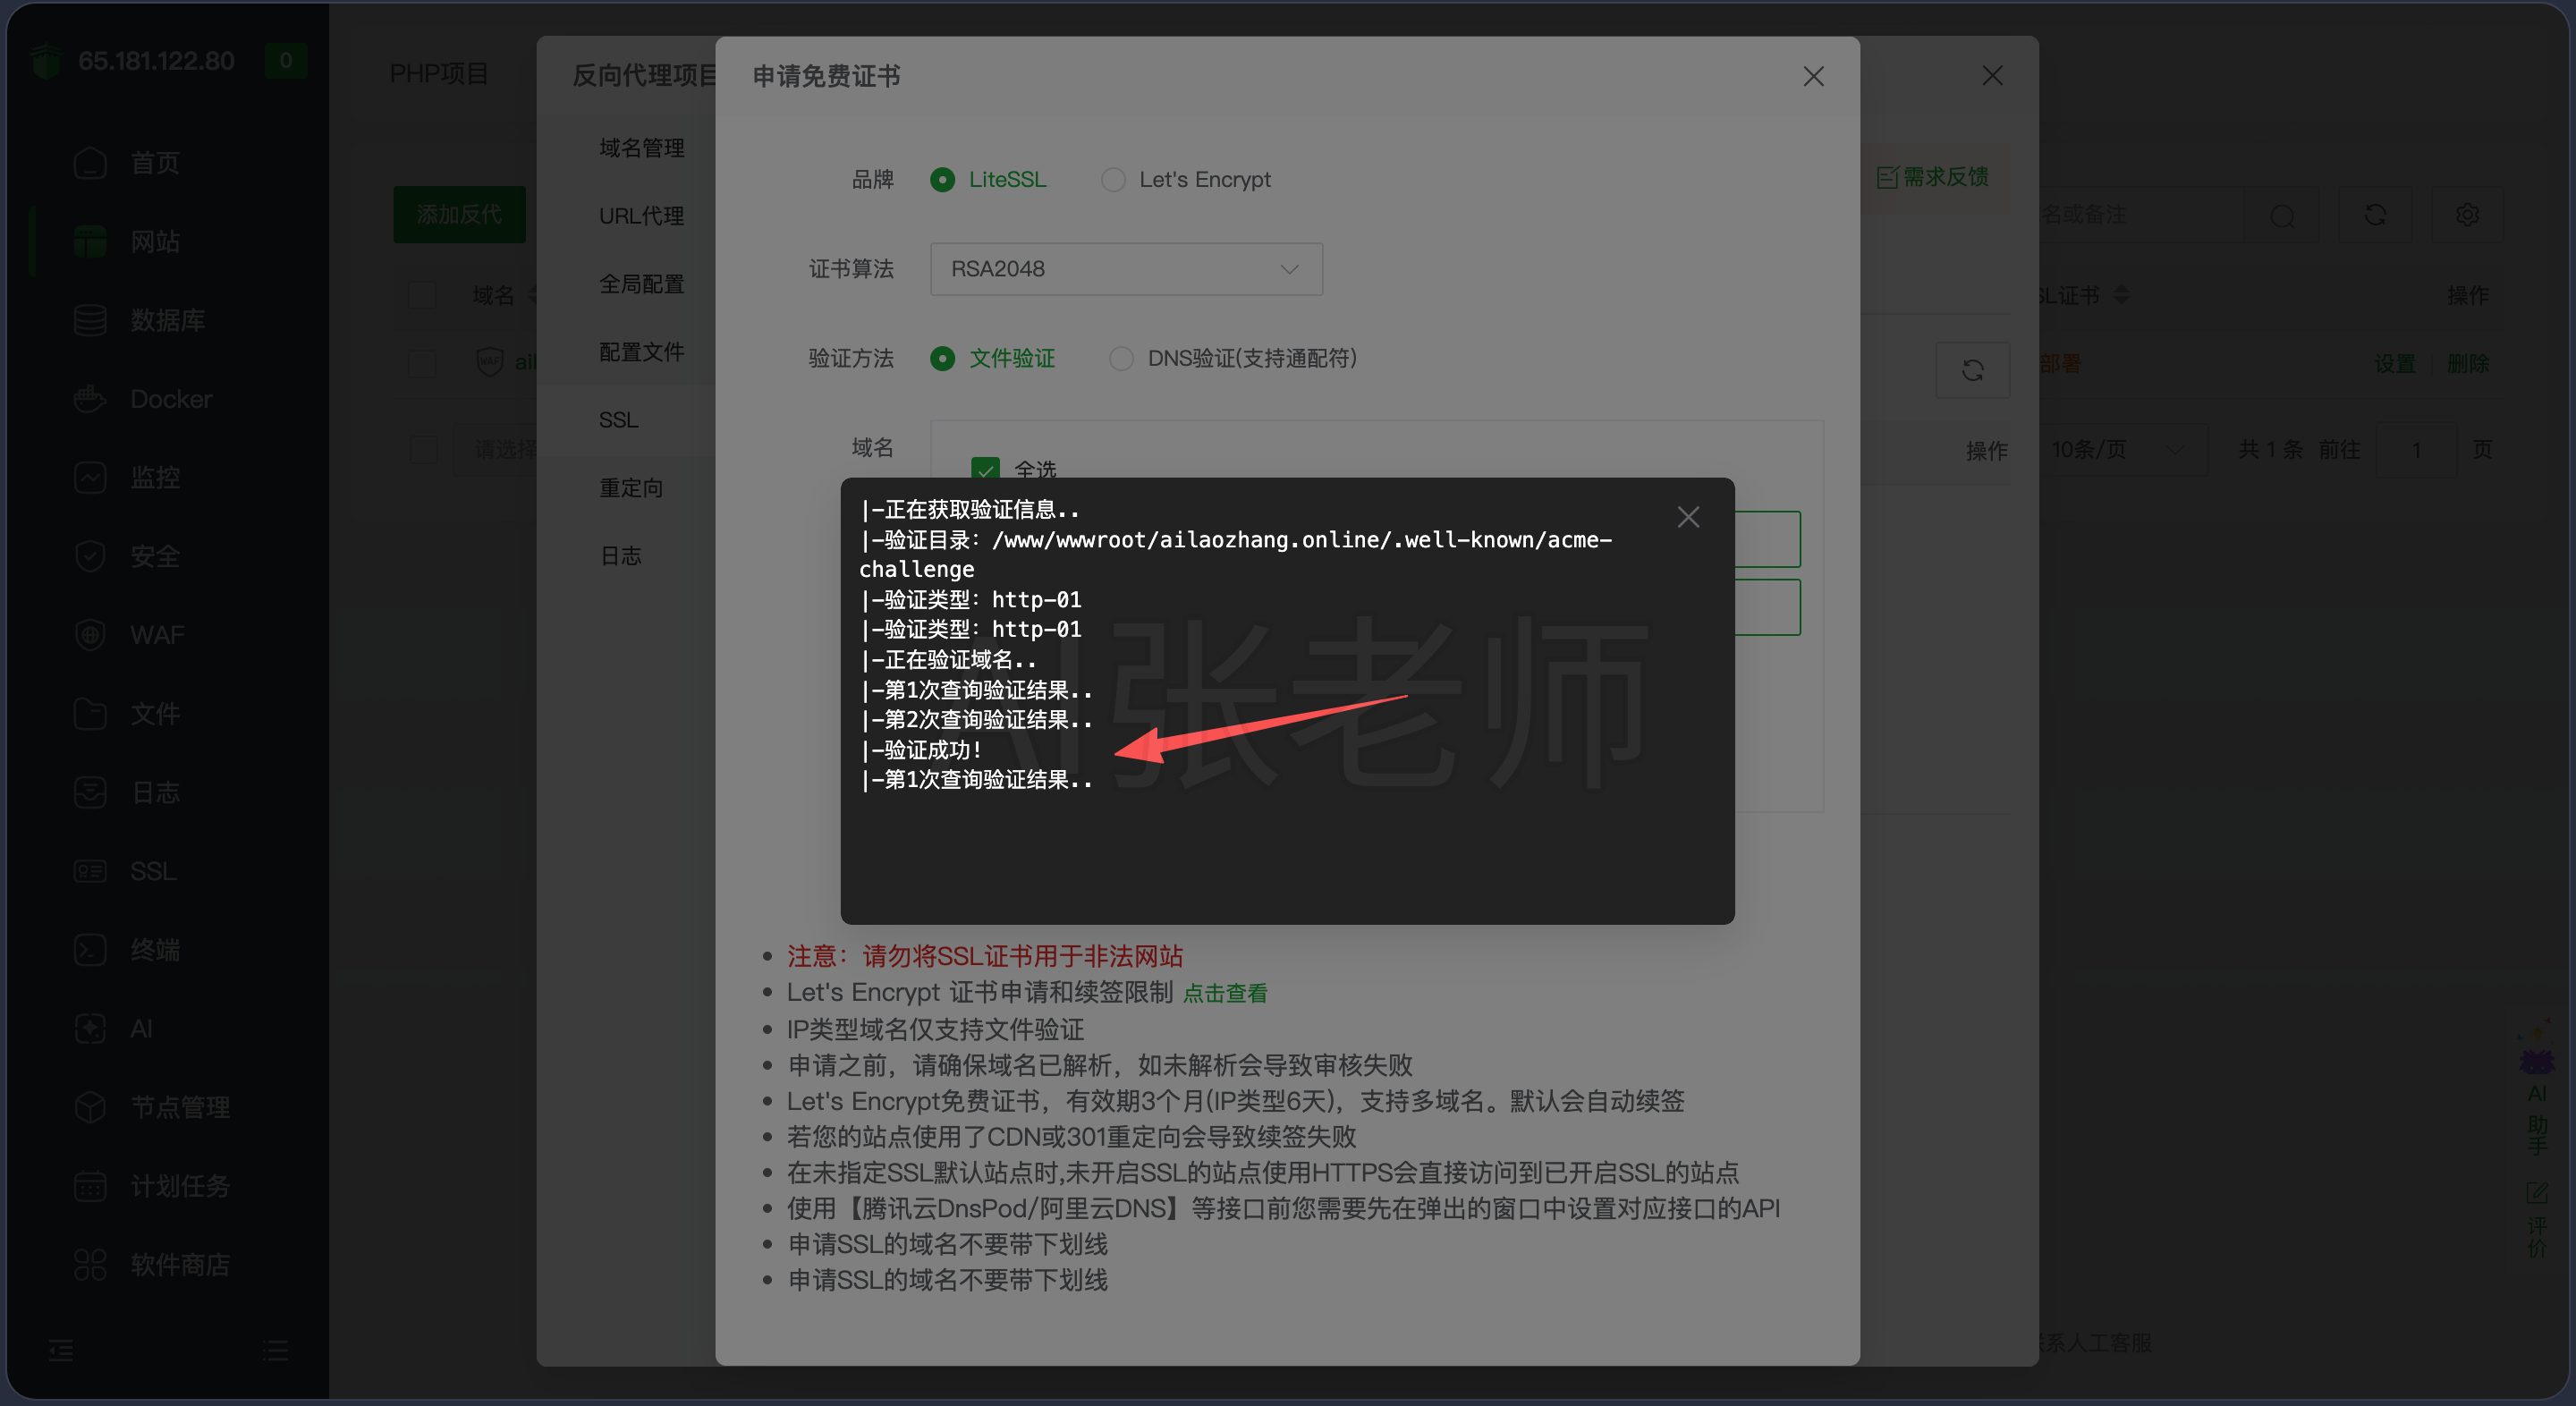Click the 添加反代 button
Image resolution: width=2576 pixels, height=1406 pixels.
[459, 214]
